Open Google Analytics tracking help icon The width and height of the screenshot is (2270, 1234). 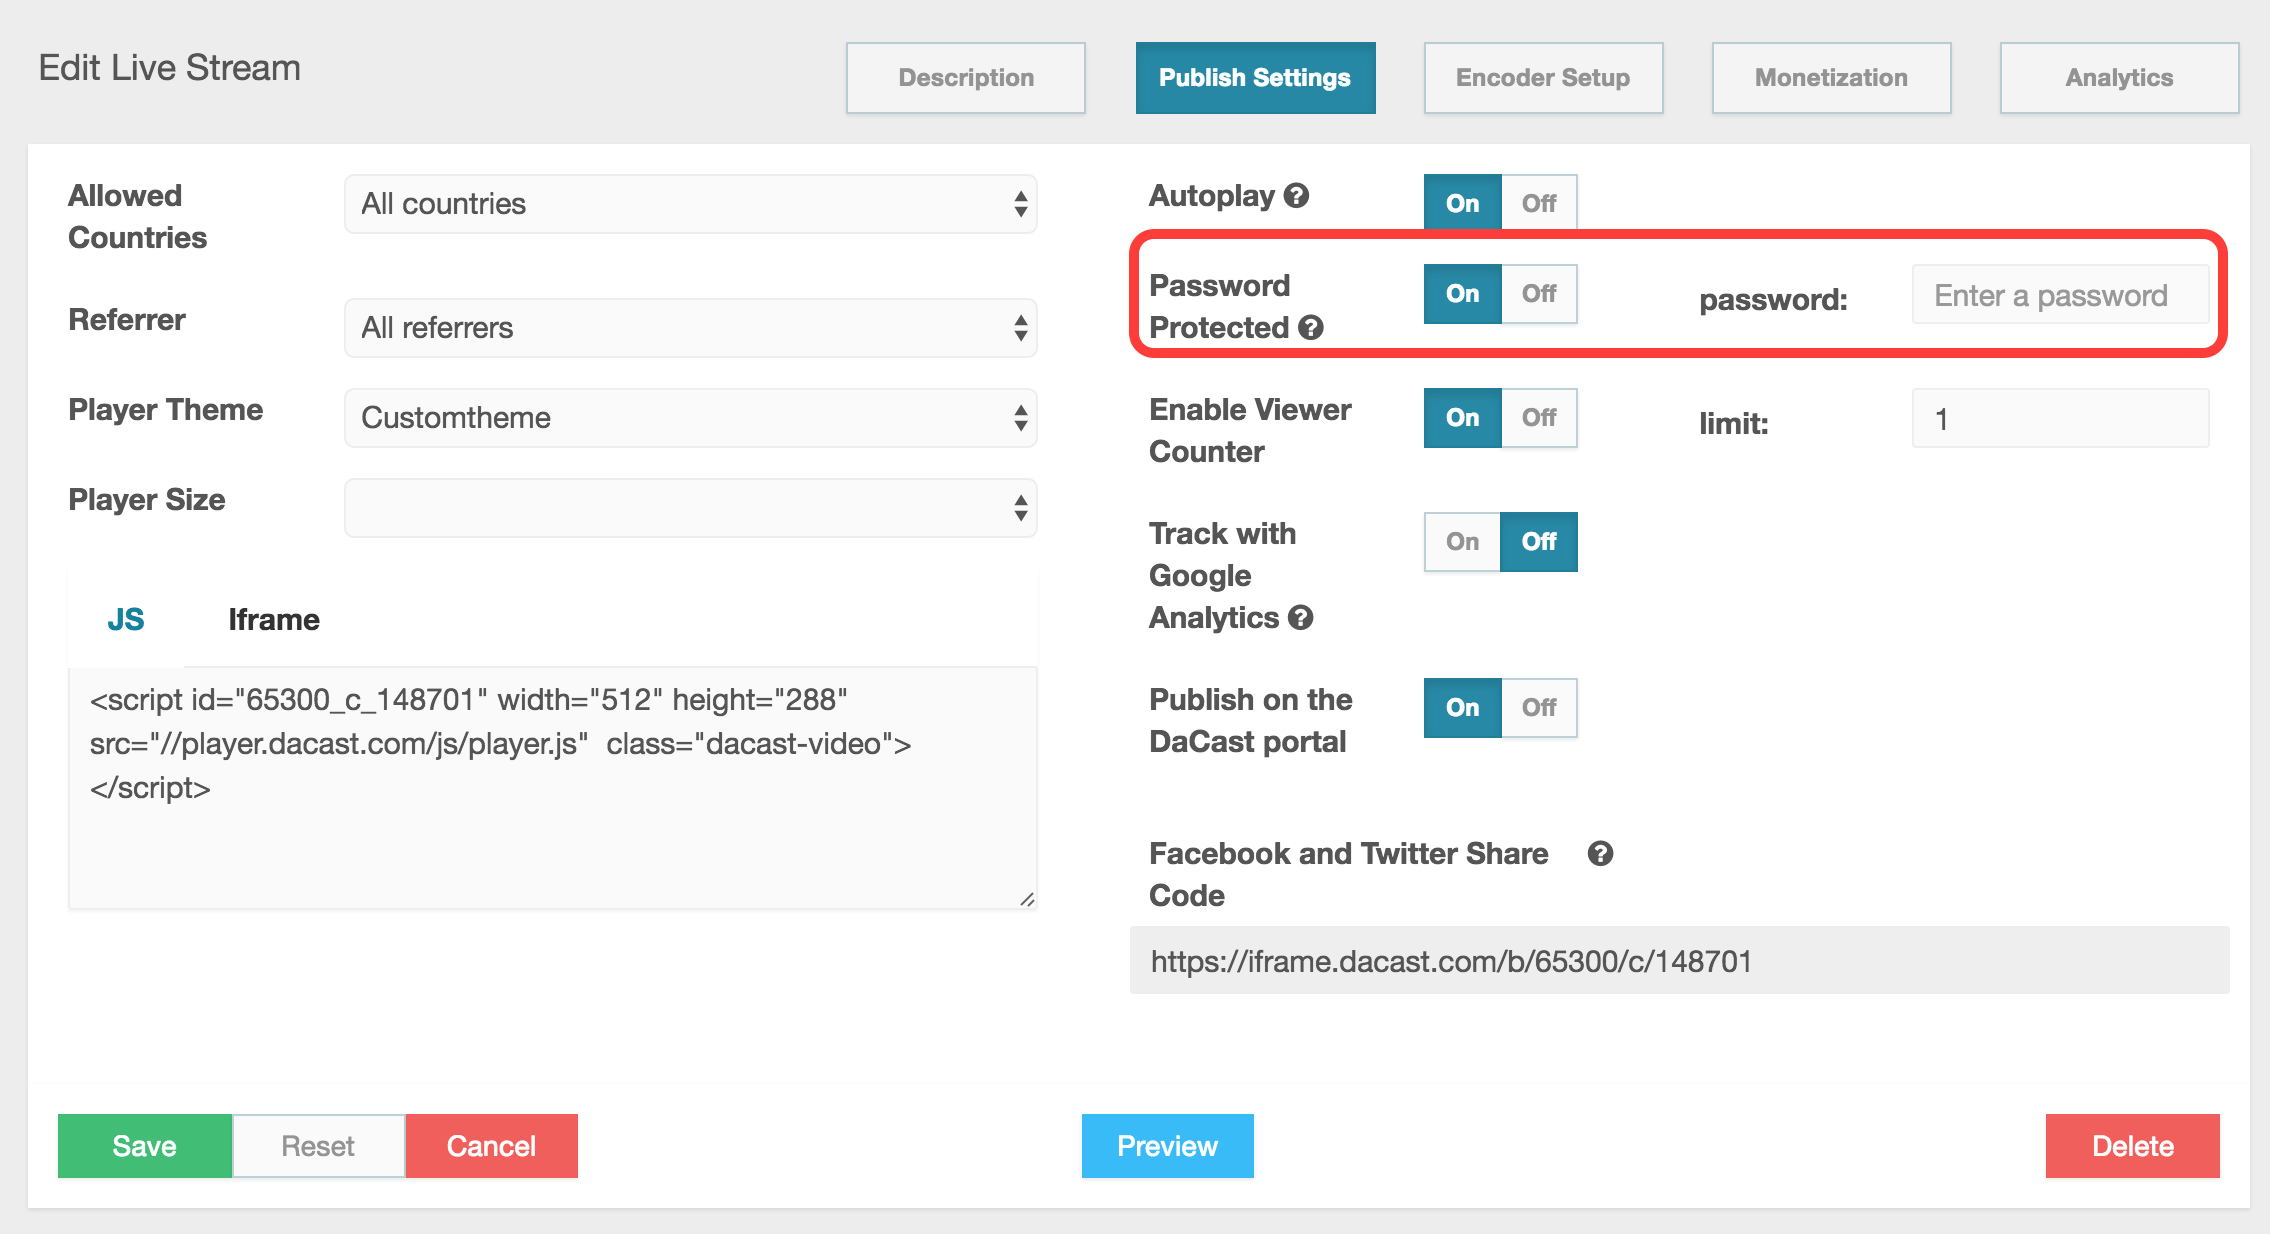(1301, 617)
